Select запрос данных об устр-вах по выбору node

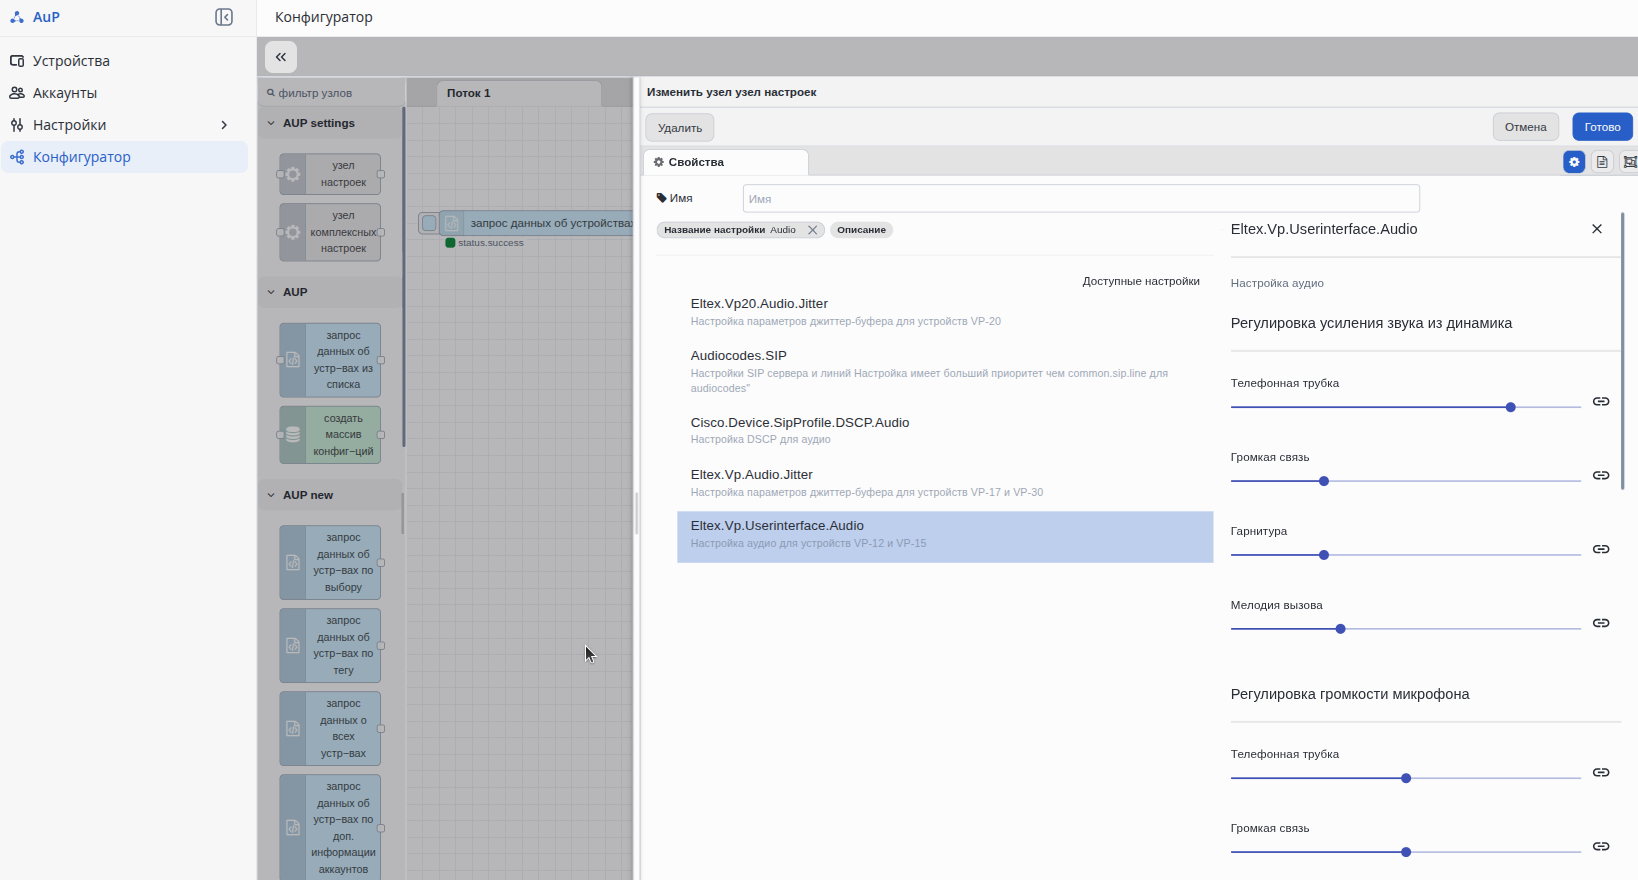click(x=330, y=563)
